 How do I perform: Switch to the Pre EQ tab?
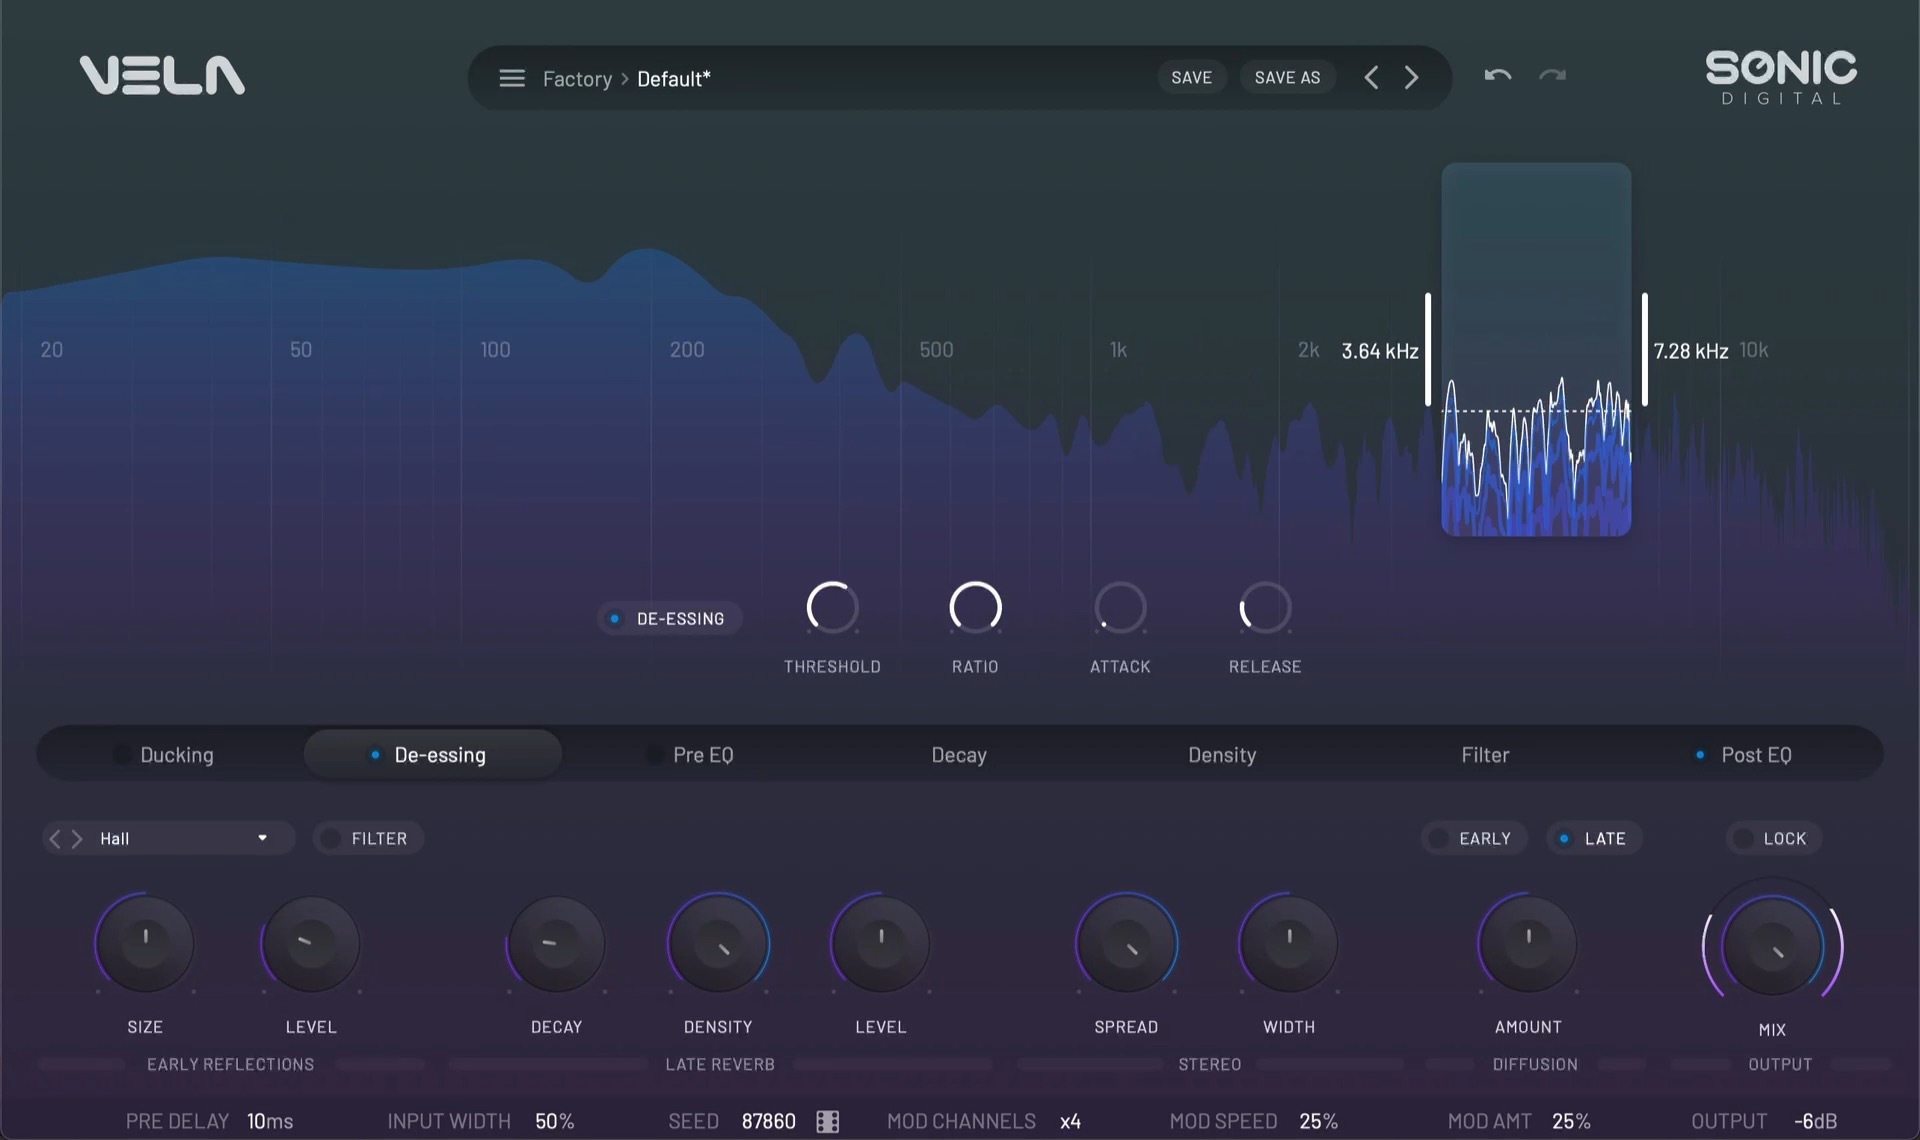tap(692, 755)
